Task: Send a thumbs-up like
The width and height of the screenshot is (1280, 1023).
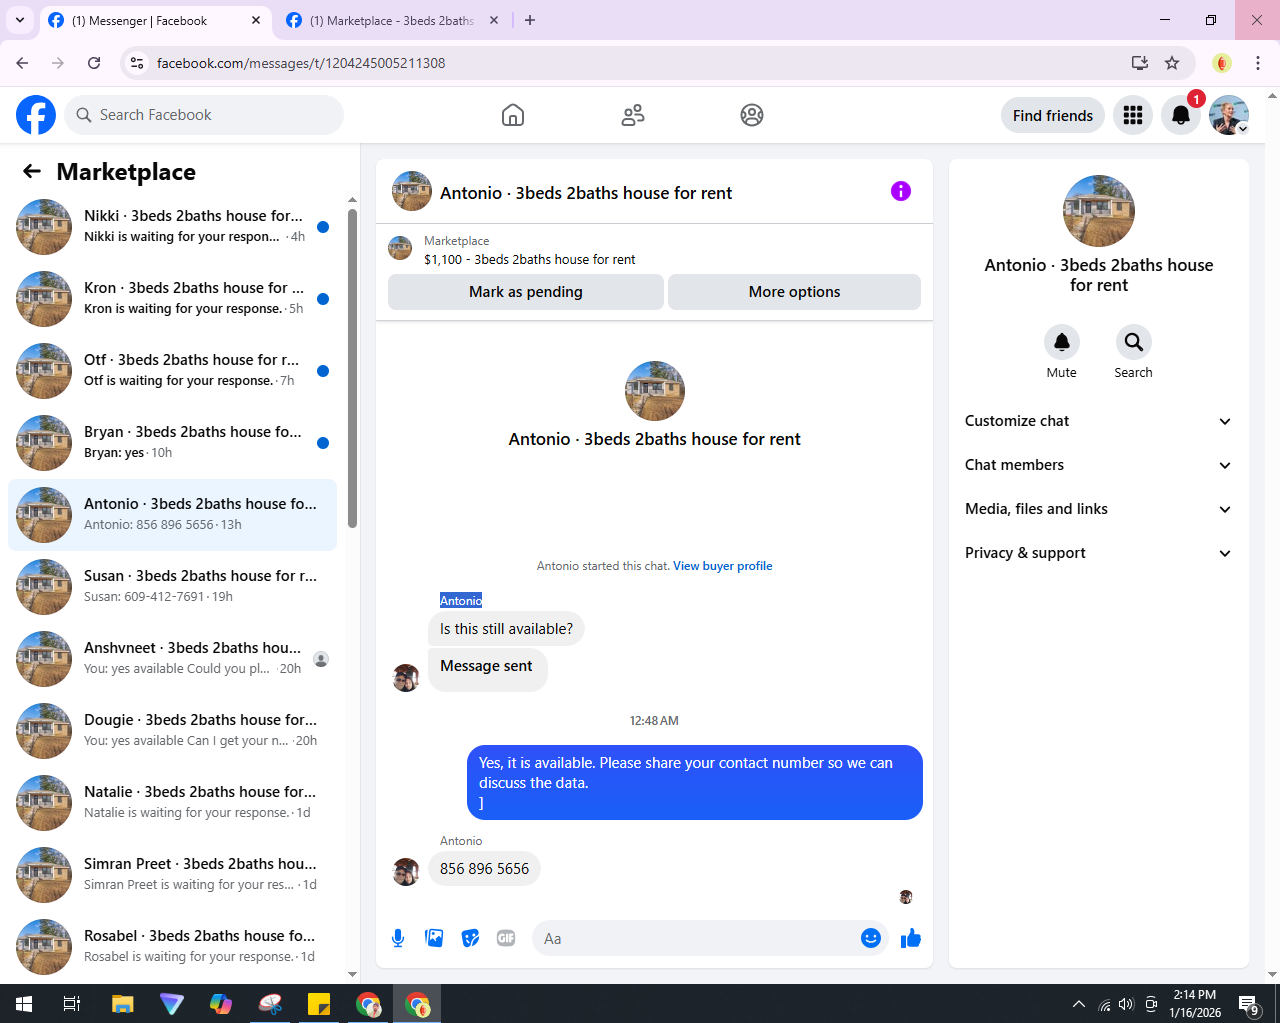Action: (x=911, y=938)
